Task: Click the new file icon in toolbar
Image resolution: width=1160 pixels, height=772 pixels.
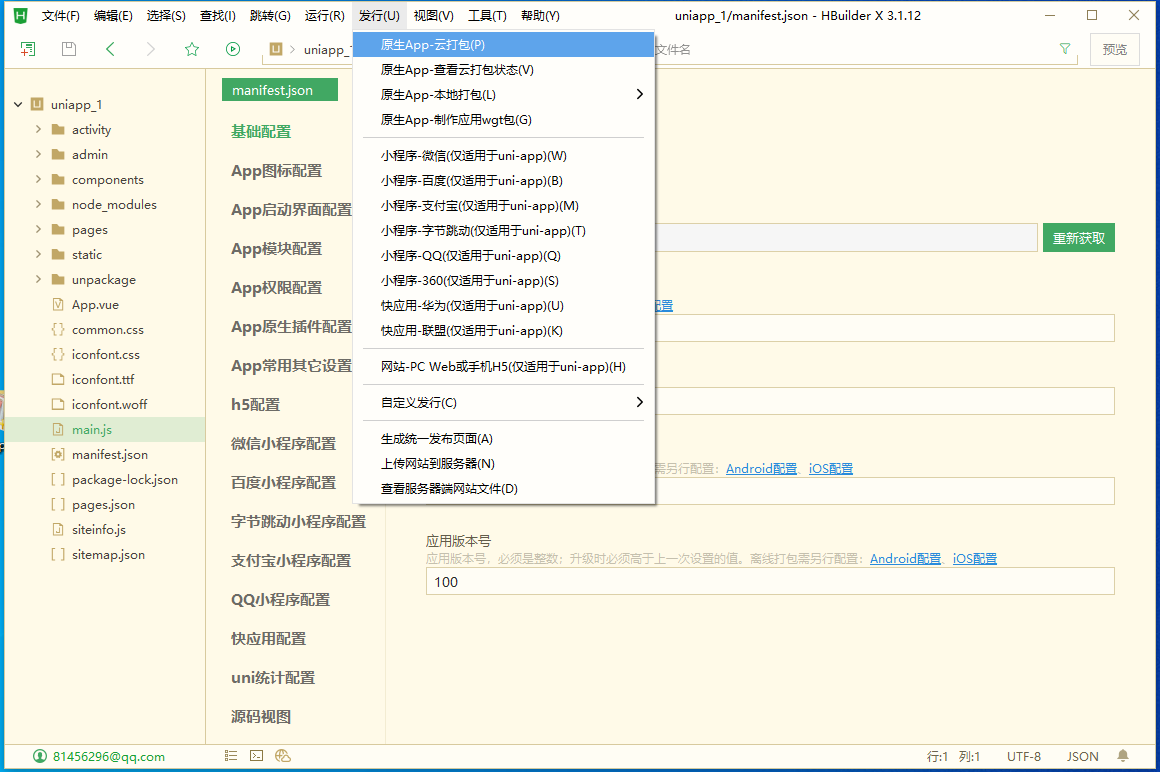Action: point(28,49)
